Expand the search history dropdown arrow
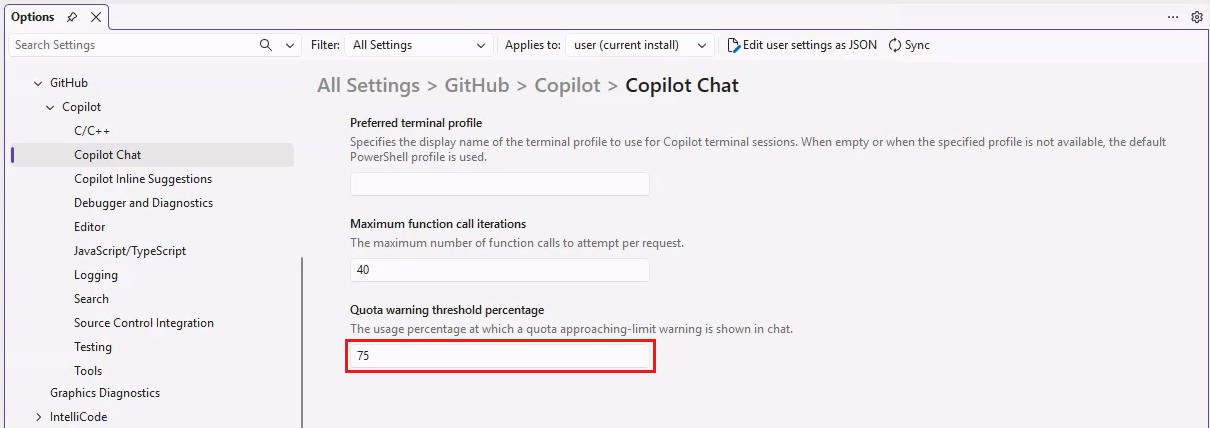This screenshot has width=1210, height=428. (290, 45)
